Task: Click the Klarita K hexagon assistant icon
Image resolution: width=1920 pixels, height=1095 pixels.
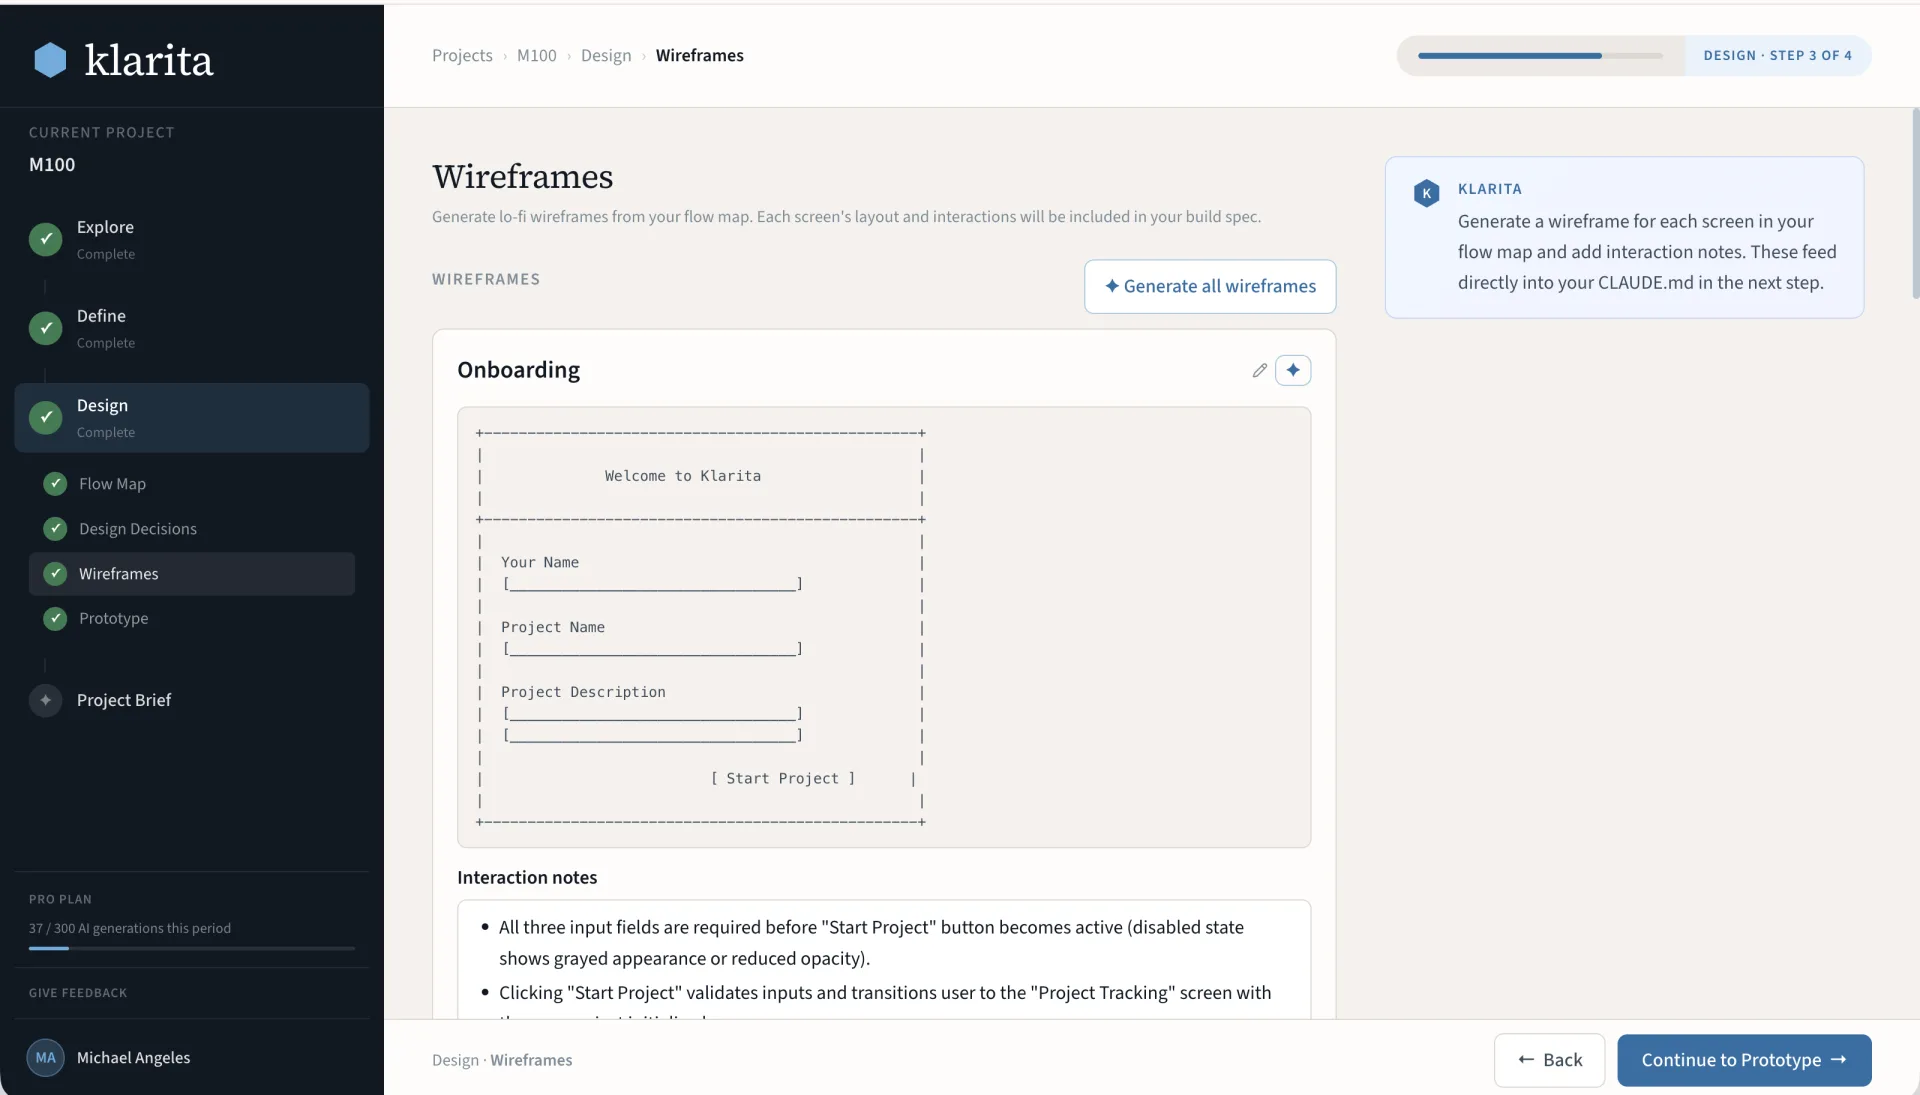Action: pos(1426,193)
